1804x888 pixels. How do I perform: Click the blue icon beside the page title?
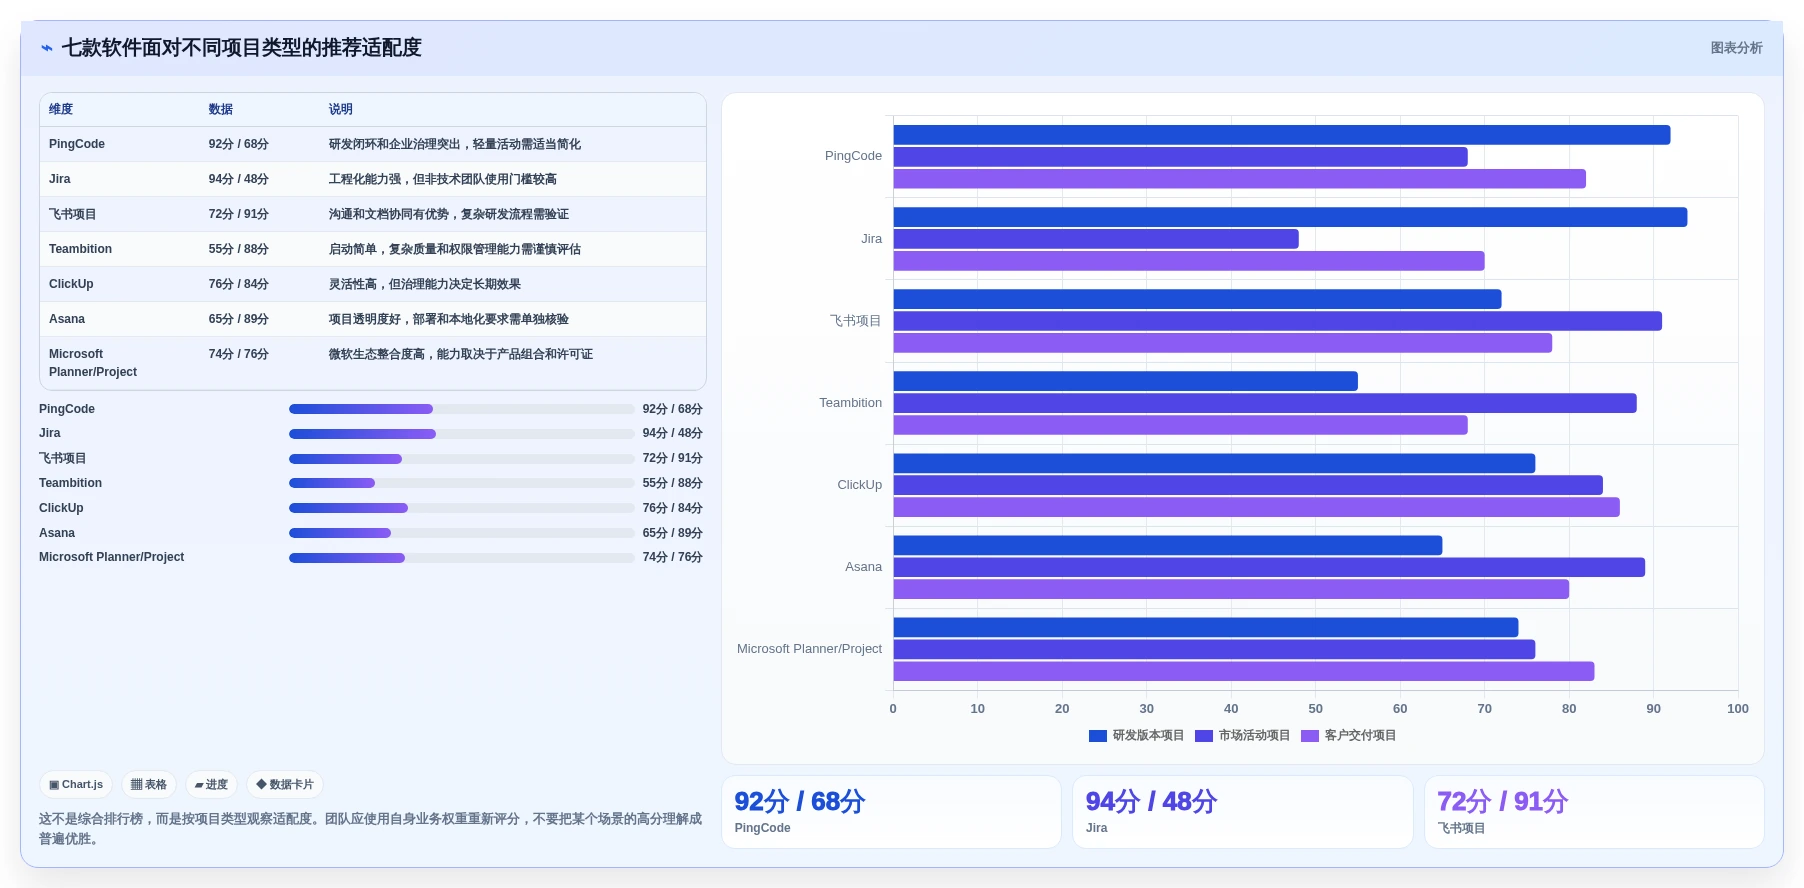(47, 48)
